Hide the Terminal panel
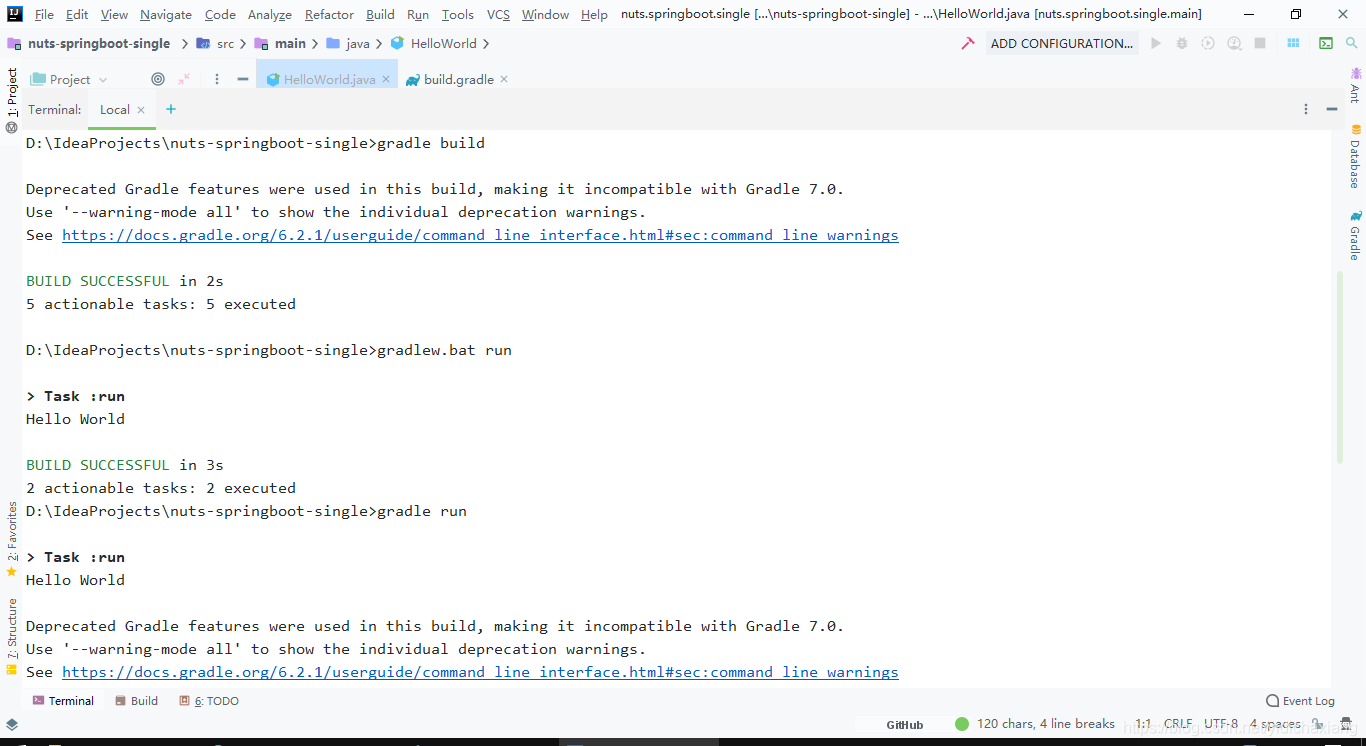Viewport: 1366px width, 746px height. tap(1332, 109)
